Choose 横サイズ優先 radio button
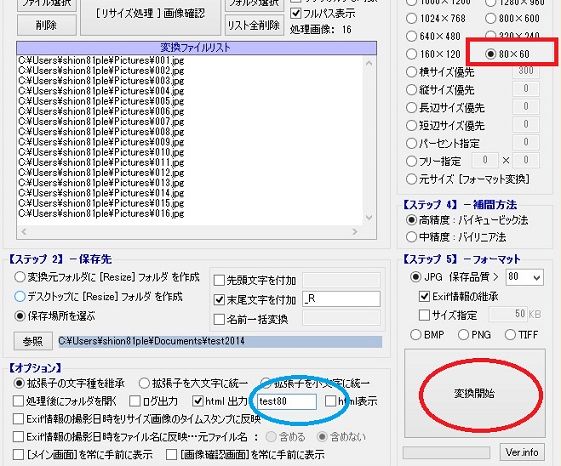The height and width of the screenshot is (466, 561). pyautogui.click(x=411, y=72)
